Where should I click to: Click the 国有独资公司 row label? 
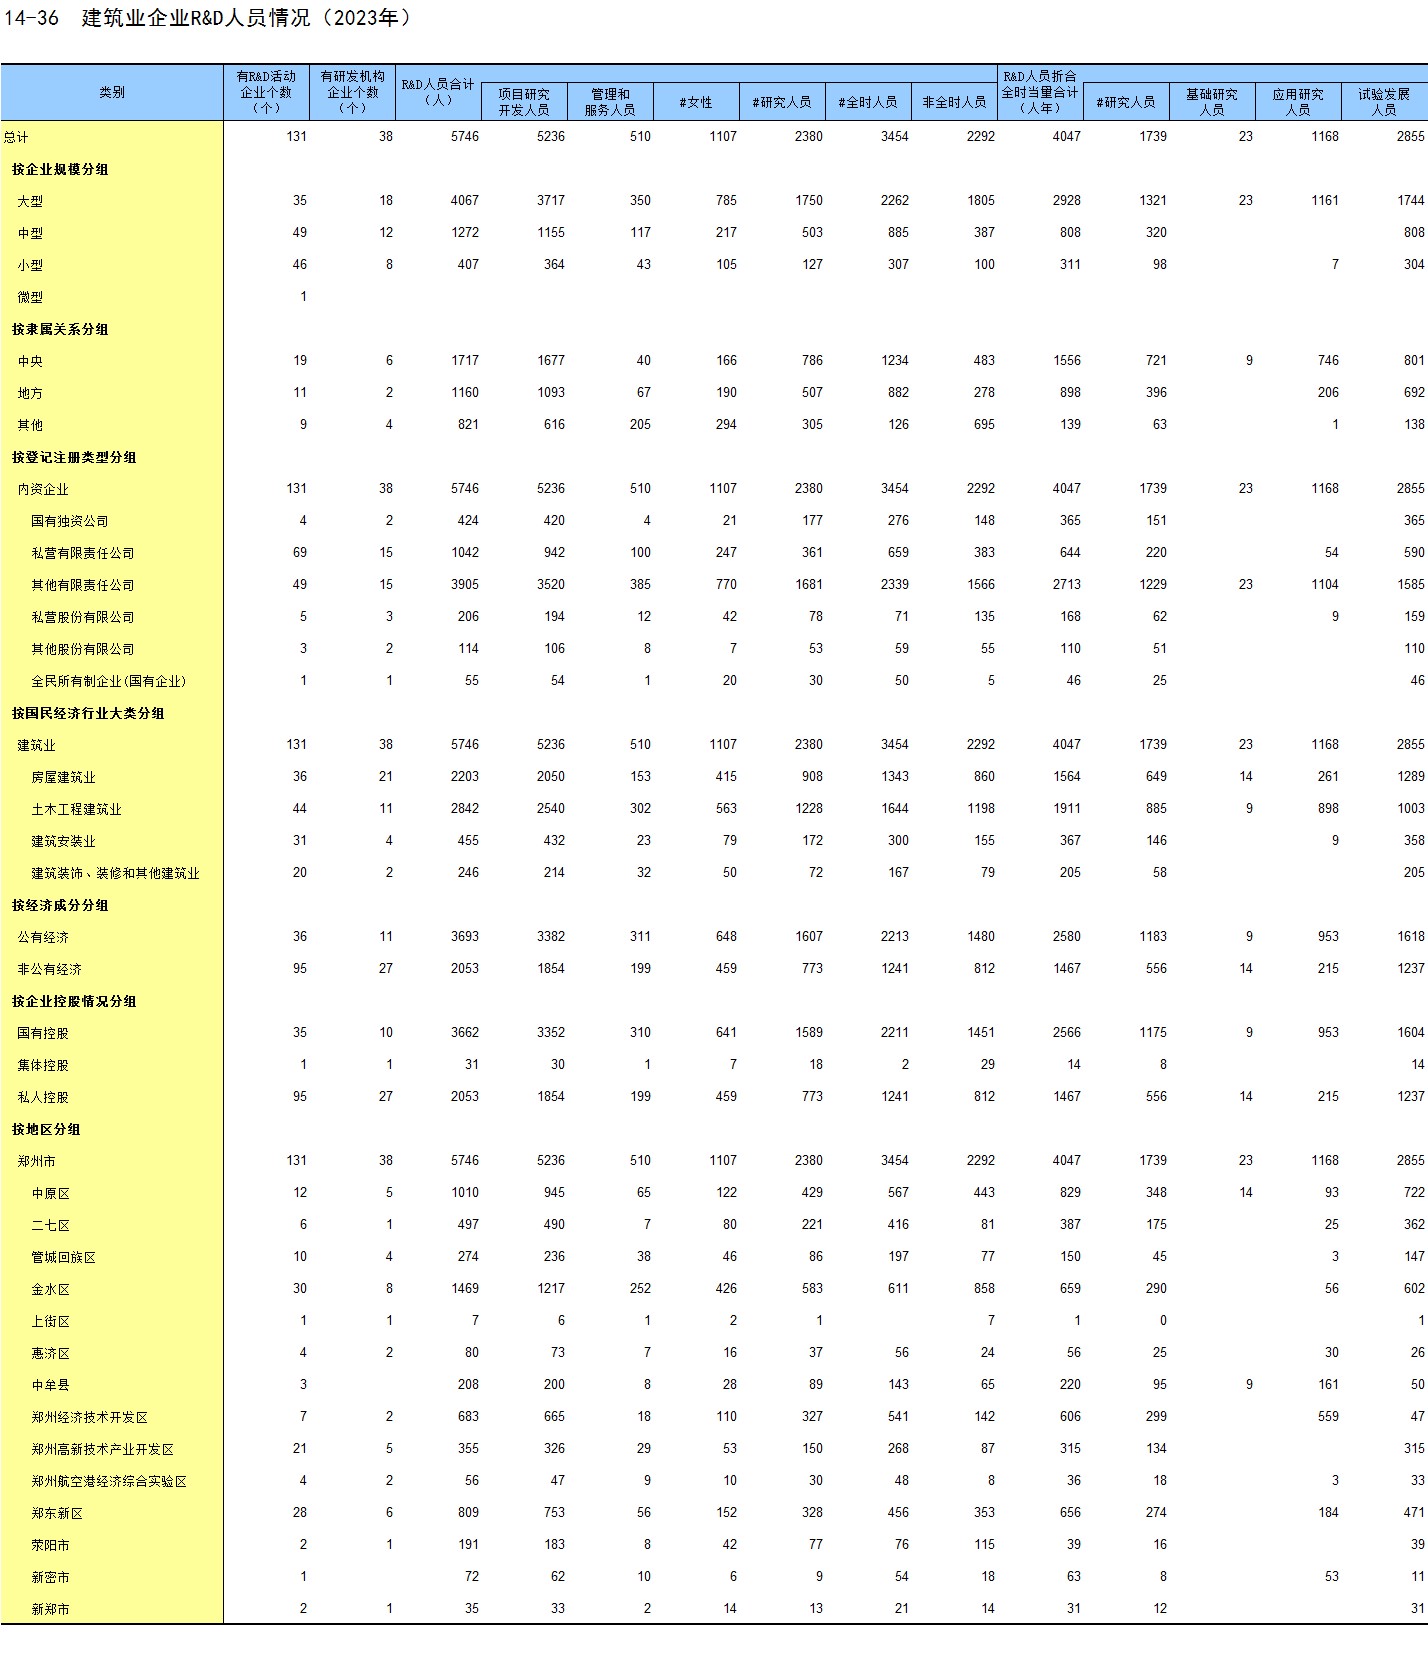(x=69, y=521)
